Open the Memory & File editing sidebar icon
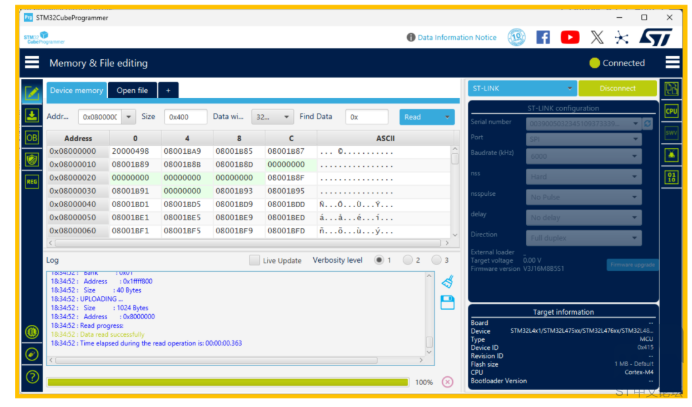Image resolution: width=692 pixels, height=407 pixels. click(x=32, y=93)
